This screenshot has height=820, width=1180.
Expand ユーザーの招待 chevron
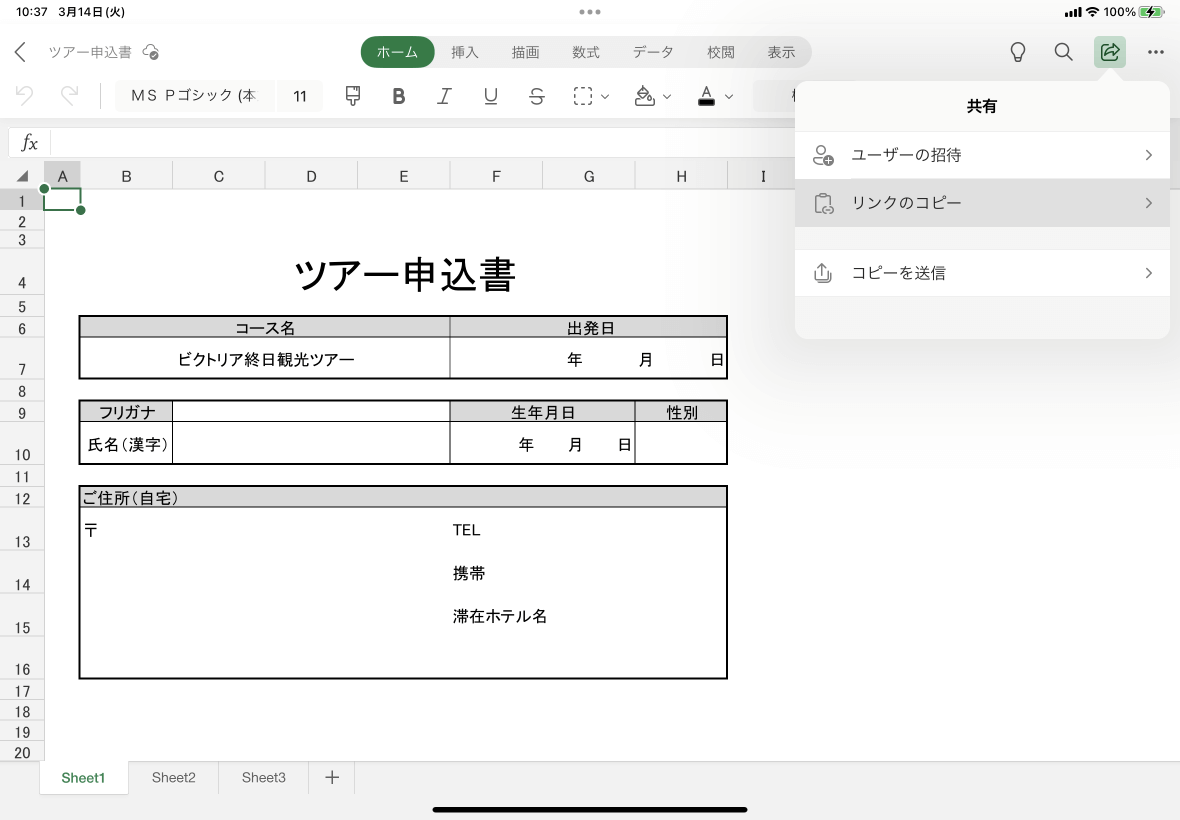1148,155
